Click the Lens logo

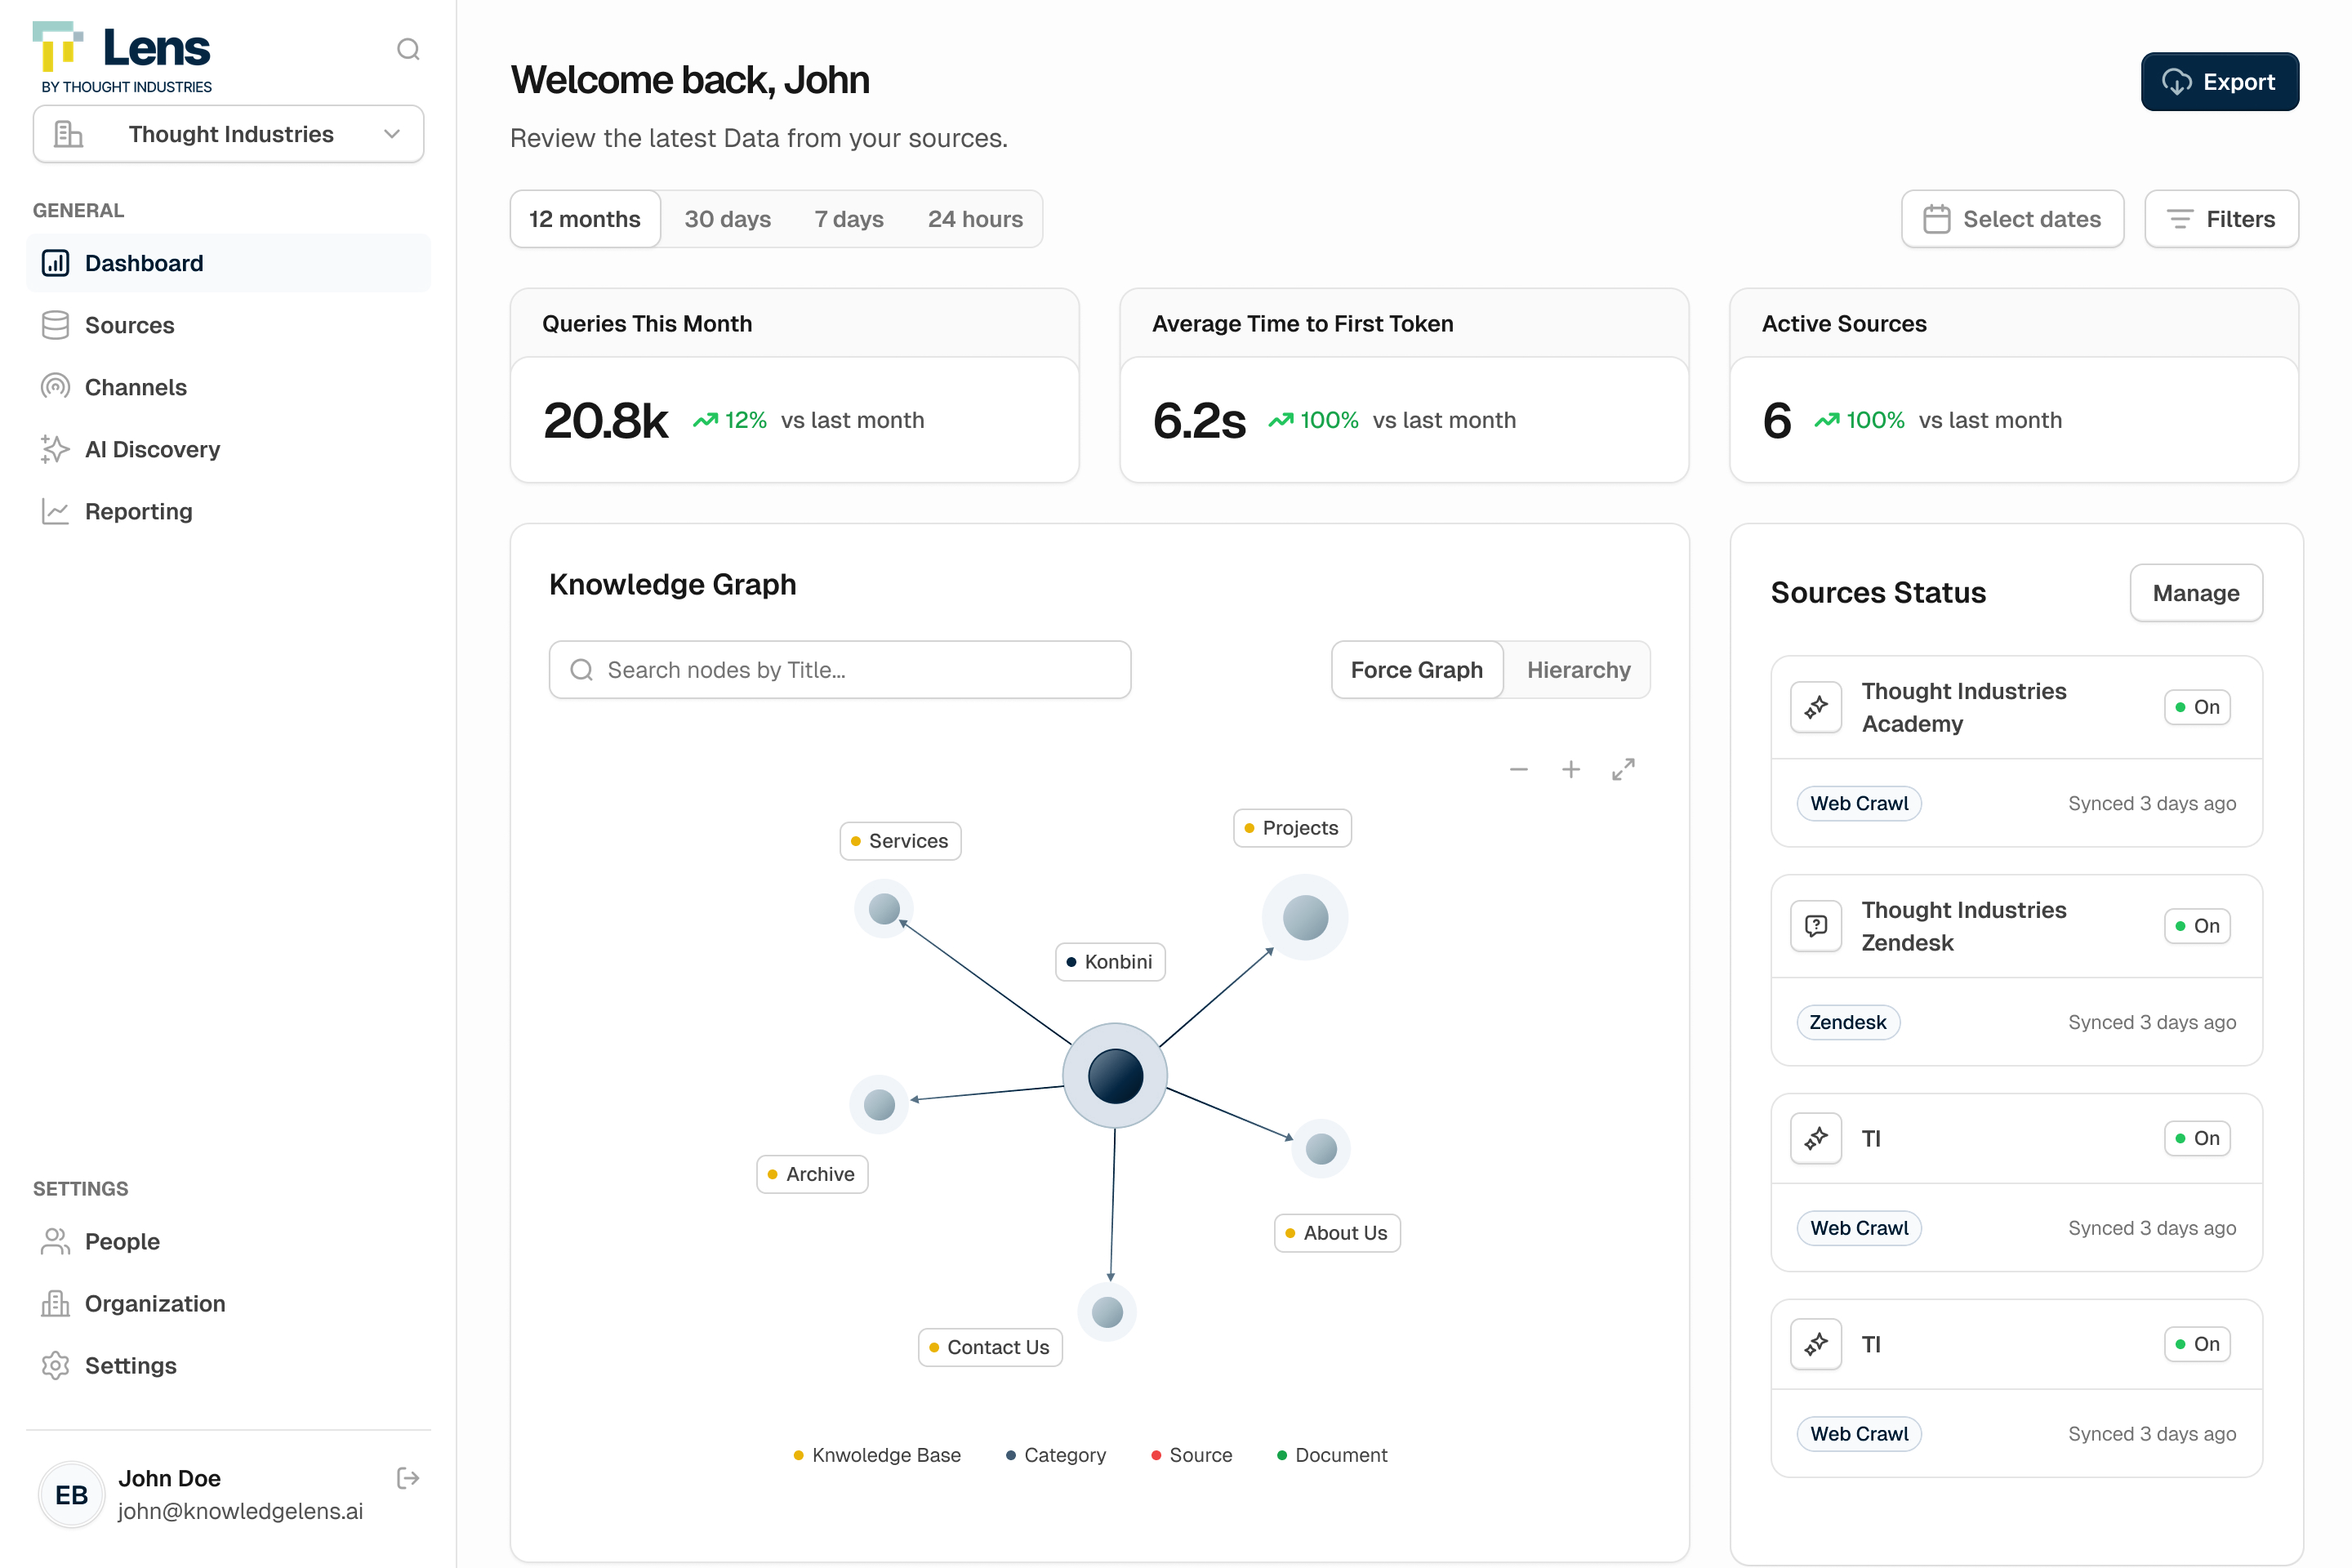[x=123, y=58]
